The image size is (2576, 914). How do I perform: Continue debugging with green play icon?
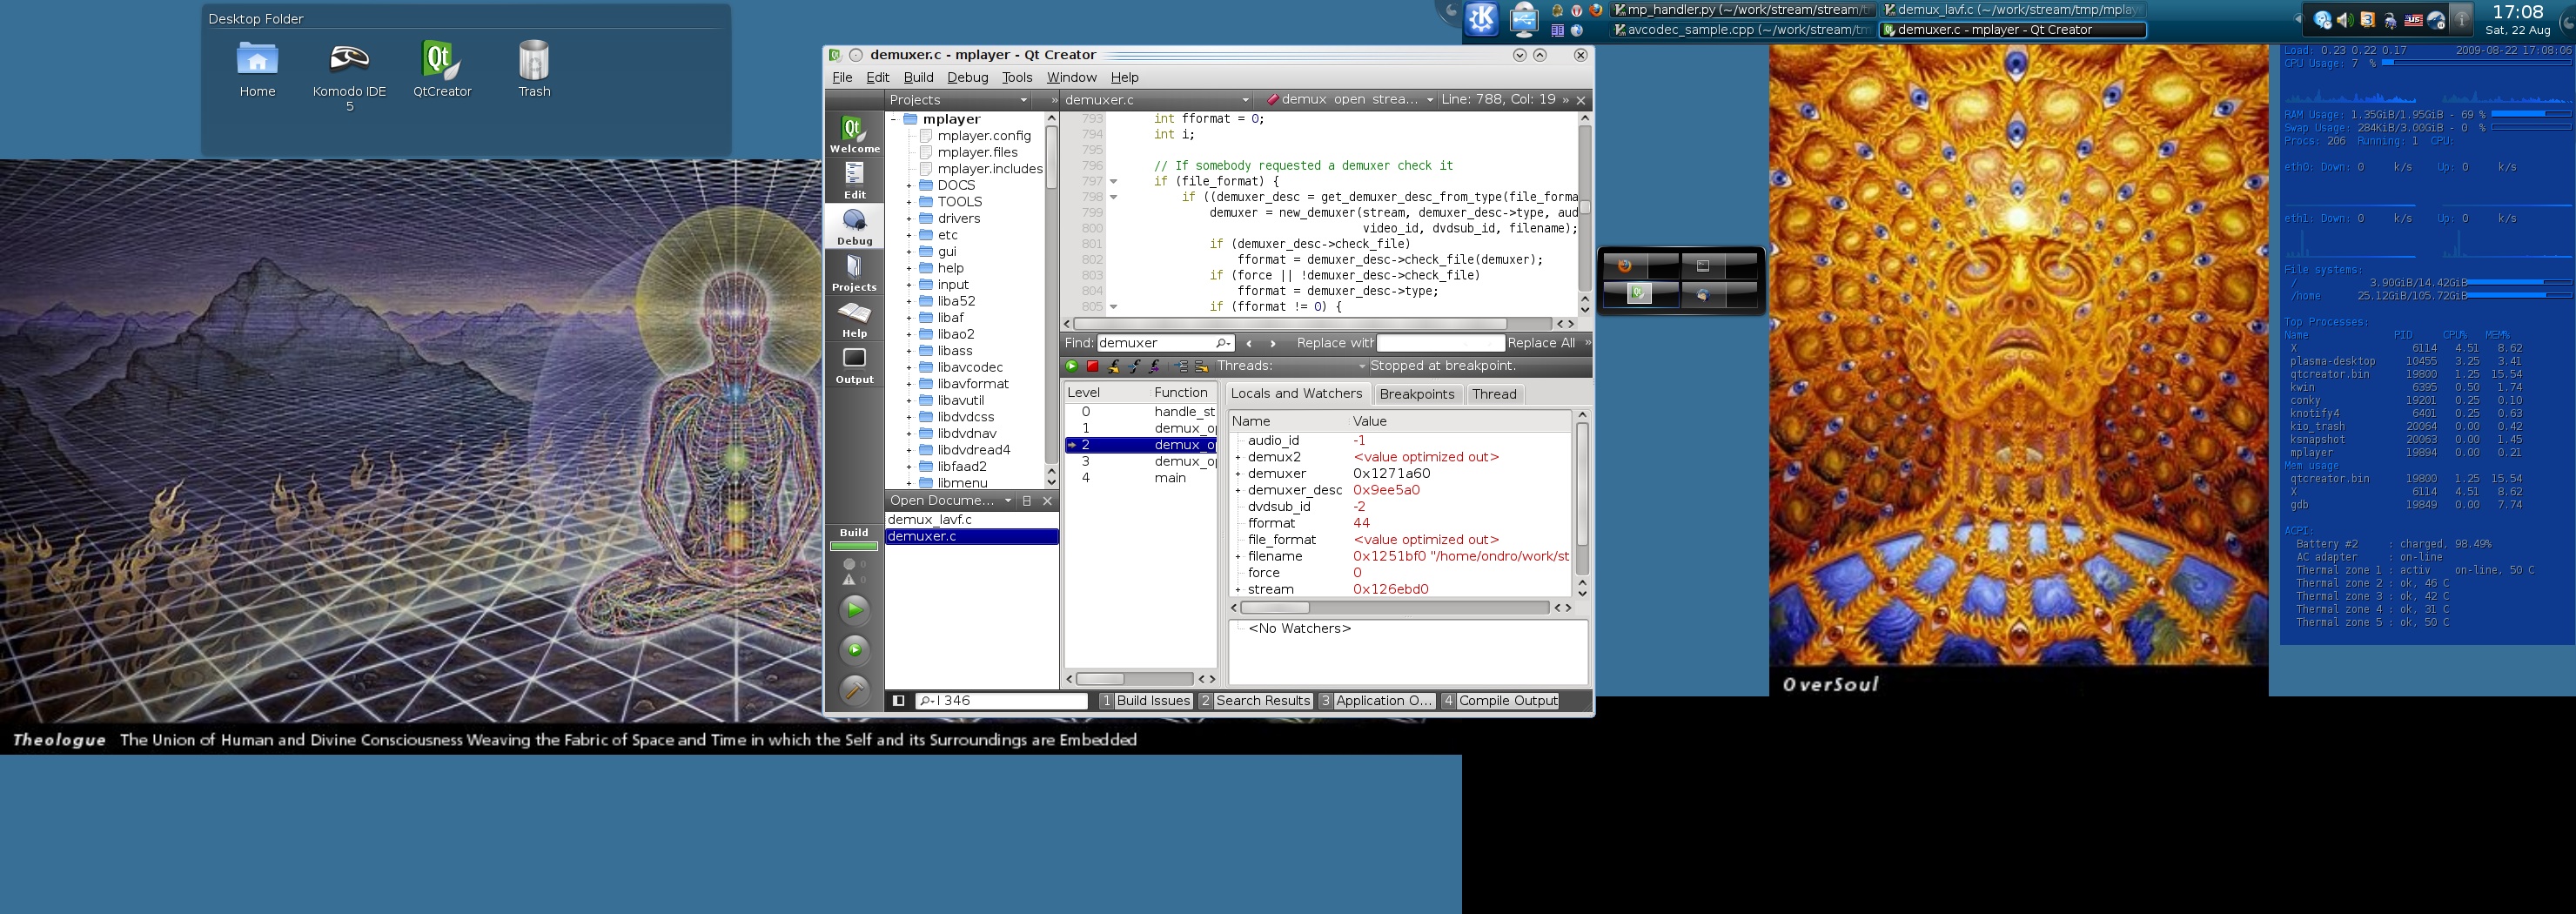[1072, 366]
